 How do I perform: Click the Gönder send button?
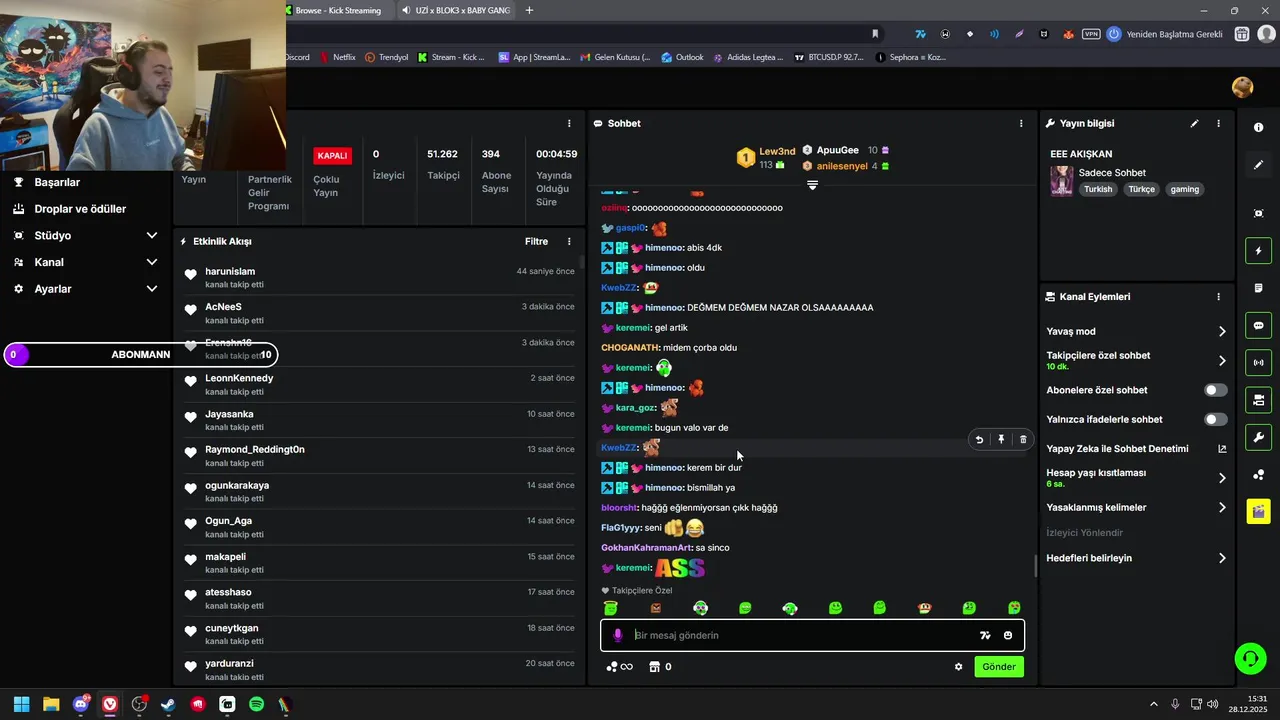point(998,667)
